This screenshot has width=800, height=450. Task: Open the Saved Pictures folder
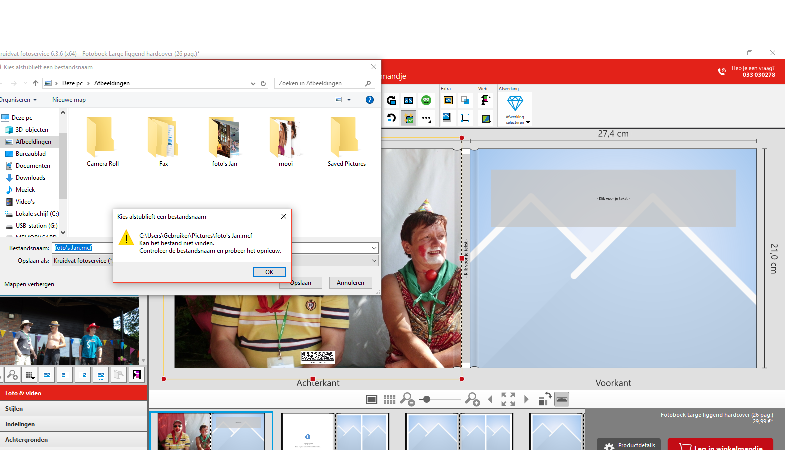(343, 140)
